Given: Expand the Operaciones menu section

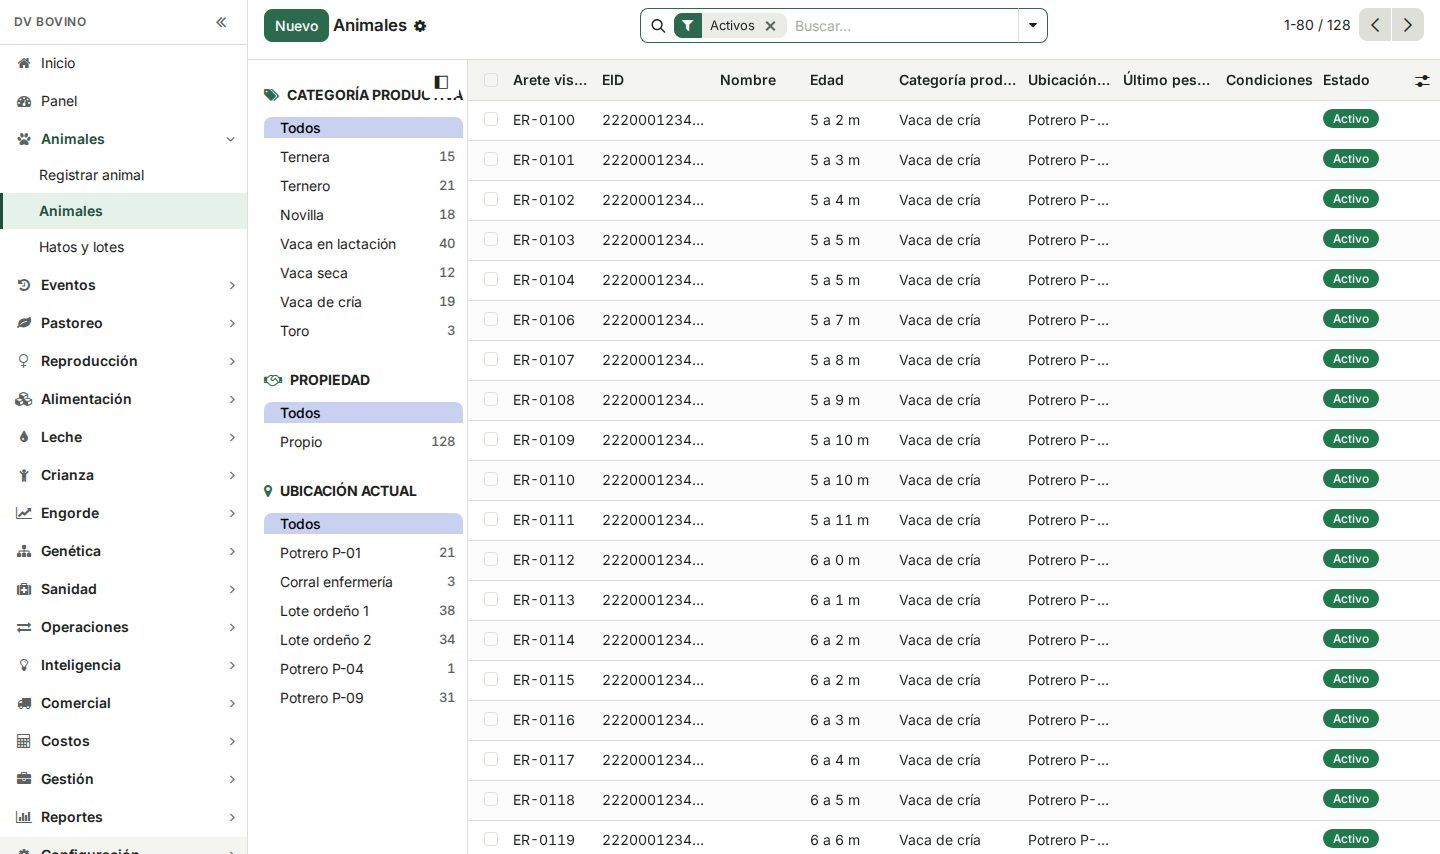Looking at the screenshot, I should point(123,627).
